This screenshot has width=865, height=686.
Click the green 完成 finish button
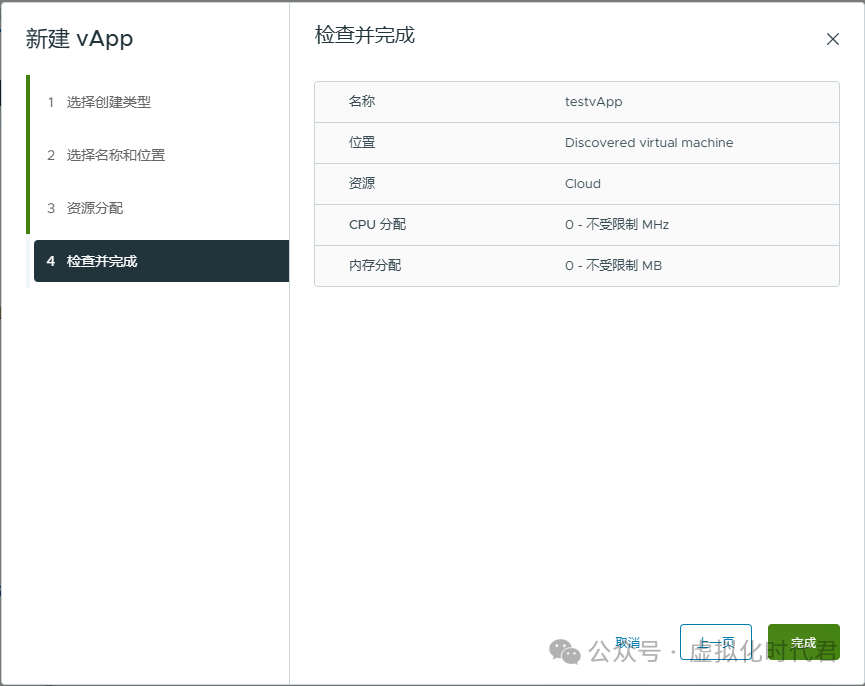[x=803, y=642]
